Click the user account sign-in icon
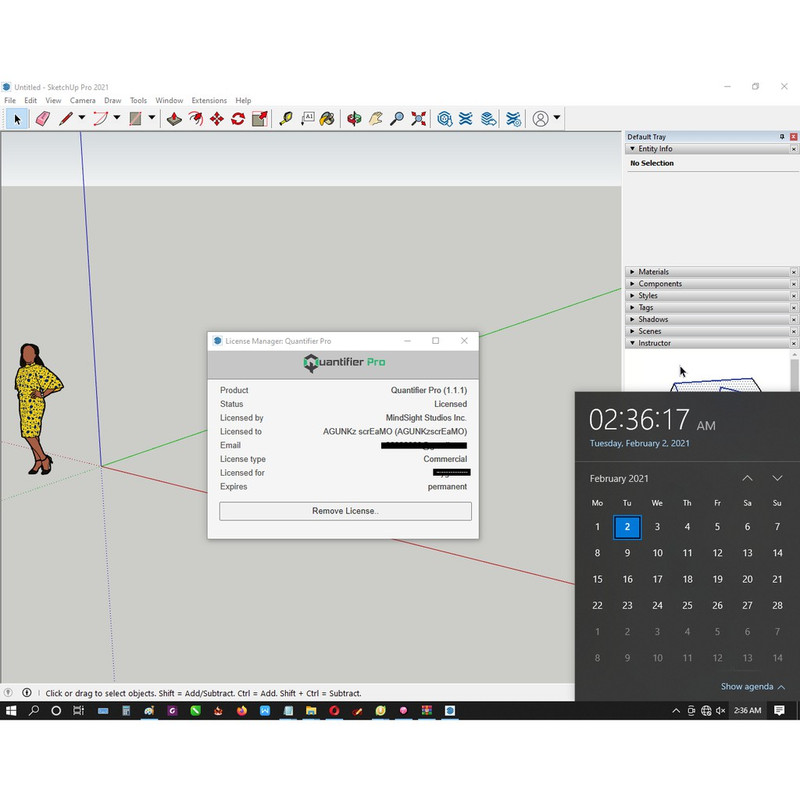This screenshot has height=800, width=800. pos(541,119)
